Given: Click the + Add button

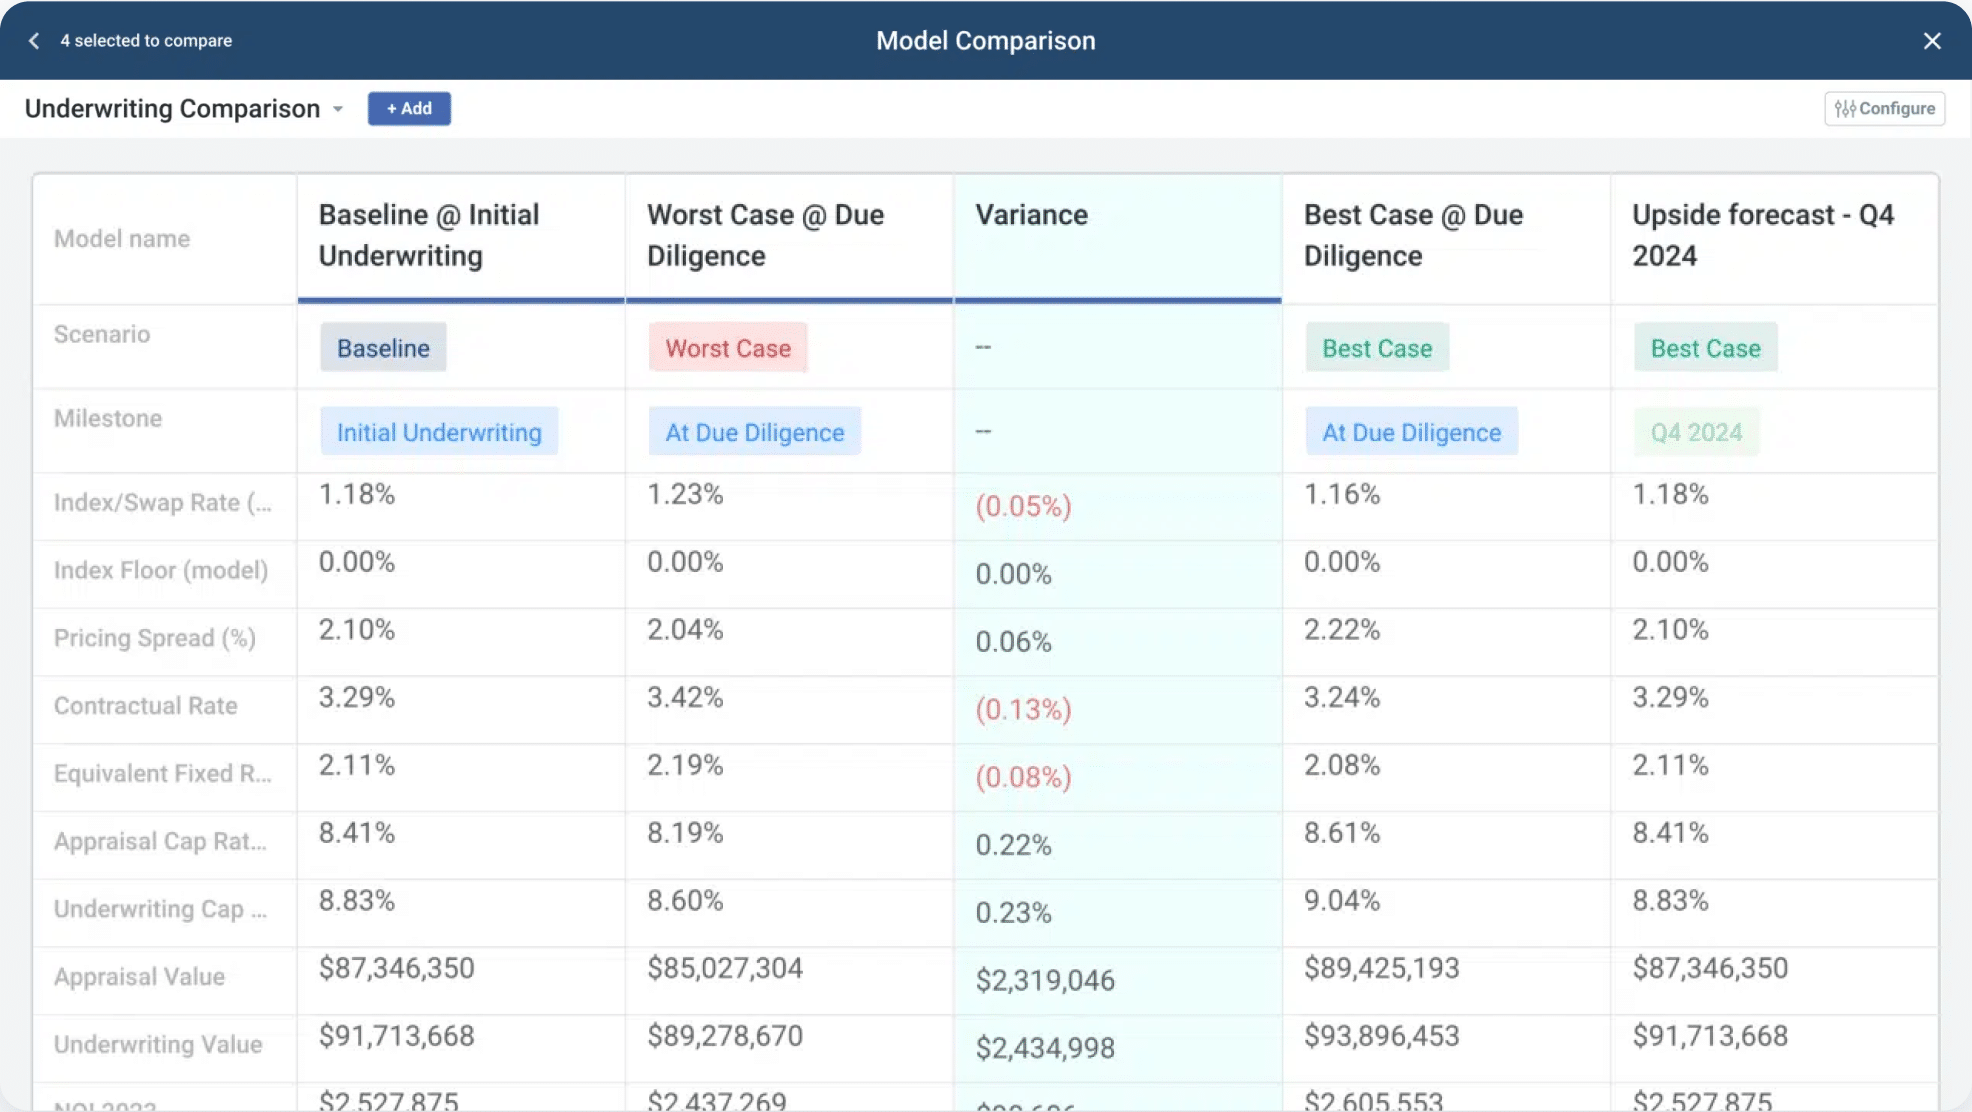Looking at the screenshot, I should pyautogui.click(x=409, y=109).
